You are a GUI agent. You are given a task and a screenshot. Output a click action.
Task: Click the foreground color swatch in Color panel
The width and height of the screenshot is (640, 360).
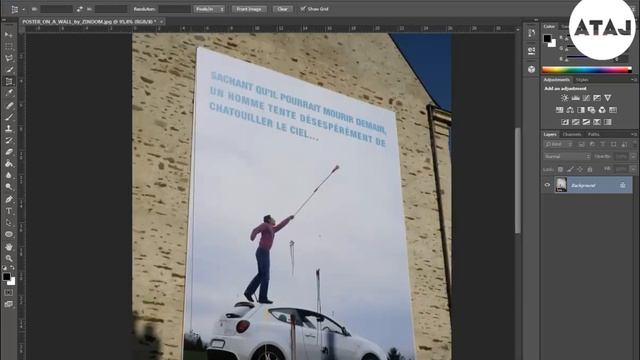click(547, 38)
